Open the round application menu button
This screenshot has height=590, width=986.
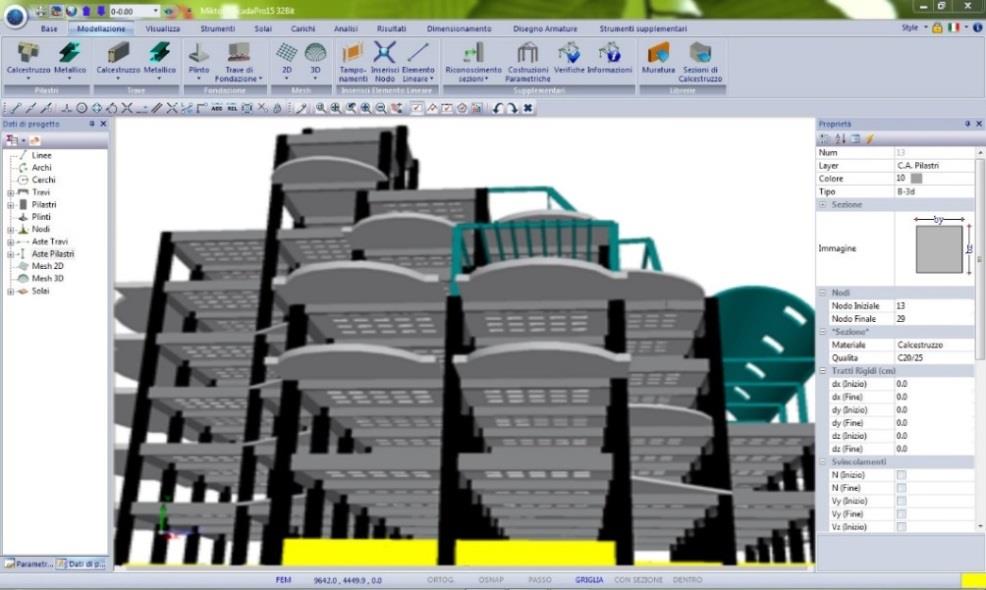pyautogui.click(x=15, y=16)
